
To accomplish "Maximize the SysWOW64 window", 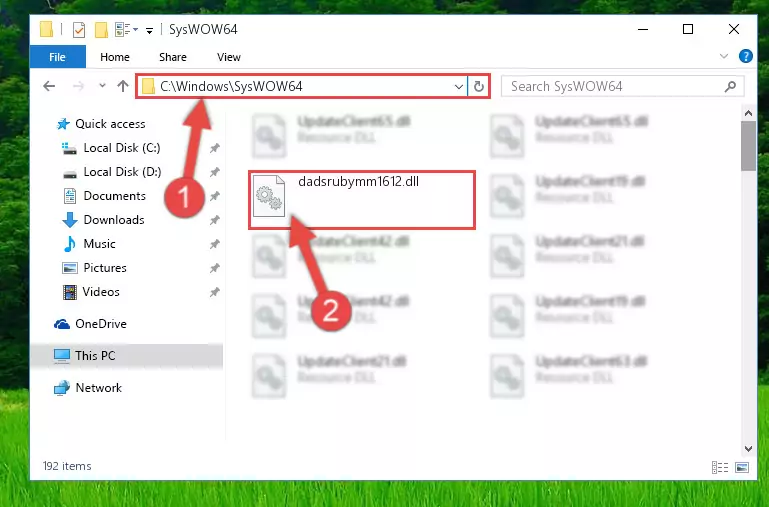I will tap(688, 29).
